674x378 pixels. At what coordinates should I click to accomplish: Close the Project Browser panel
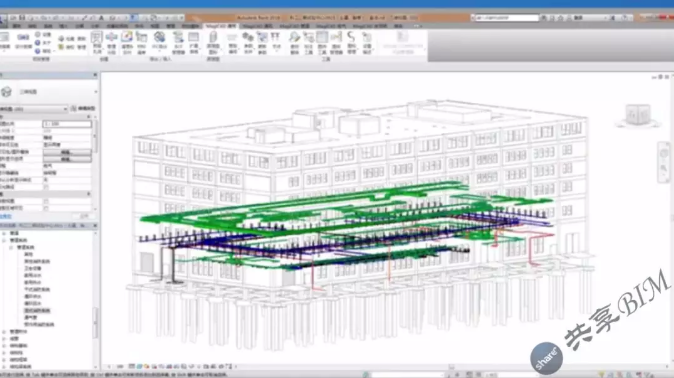coord(95,225)
